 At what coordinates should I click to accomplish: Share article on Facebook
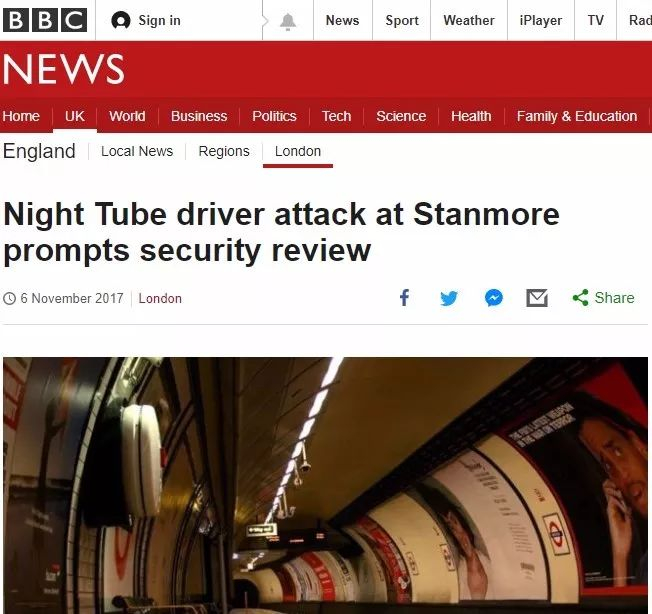[x=404, y=298]
